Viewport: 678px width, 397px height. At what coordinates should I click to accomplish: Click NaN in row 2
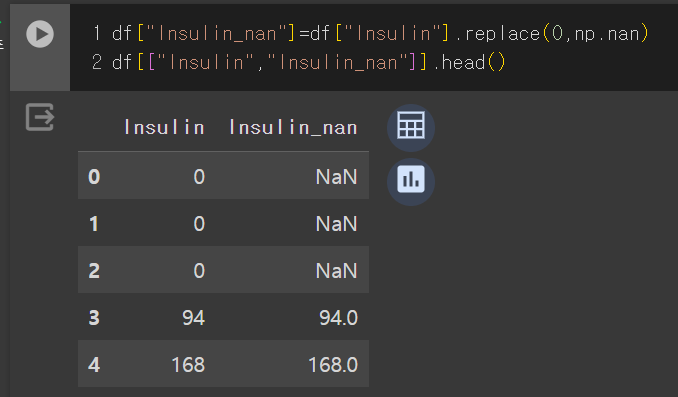coord(336,271)
